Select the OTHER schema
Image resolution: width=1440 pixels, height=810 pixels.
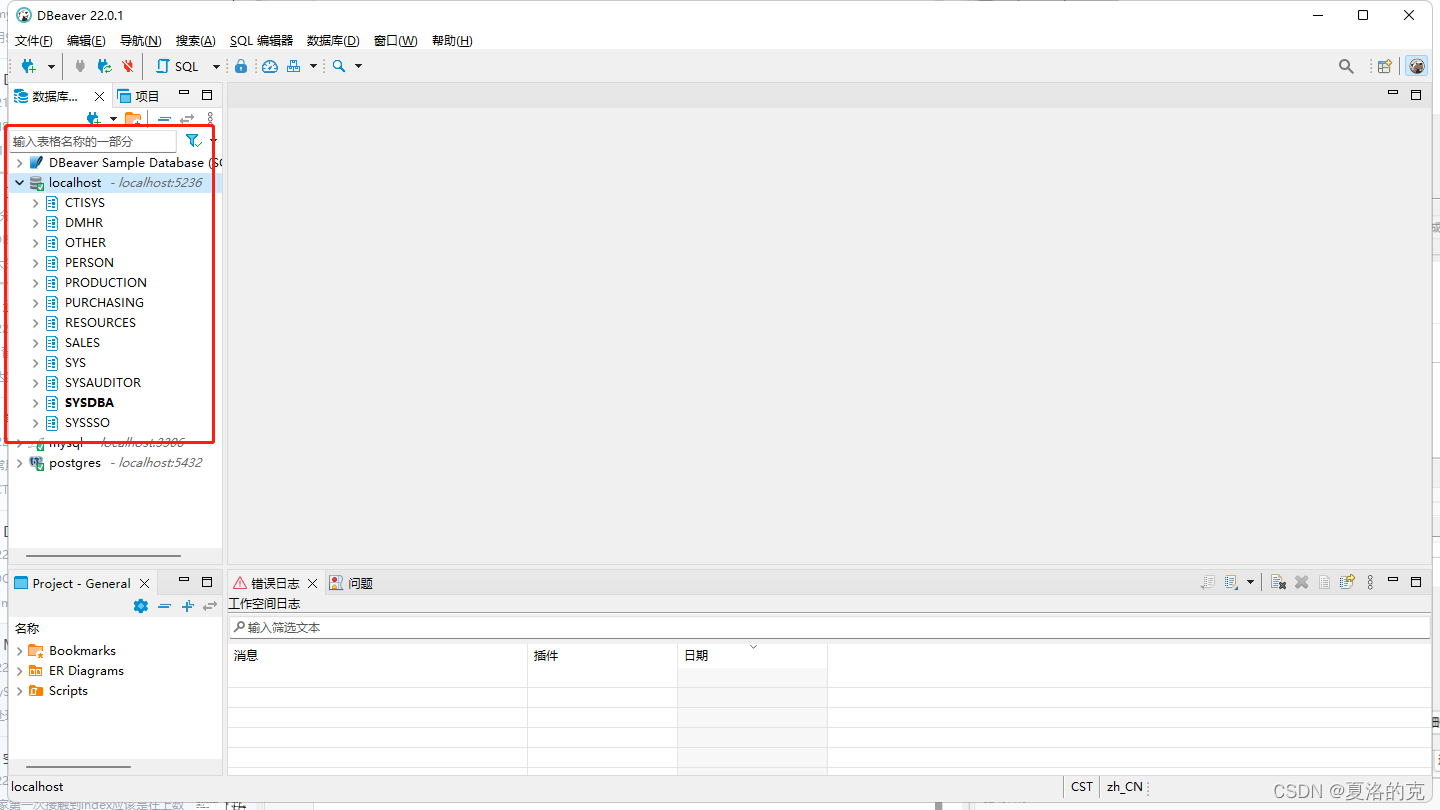[85, 242]
